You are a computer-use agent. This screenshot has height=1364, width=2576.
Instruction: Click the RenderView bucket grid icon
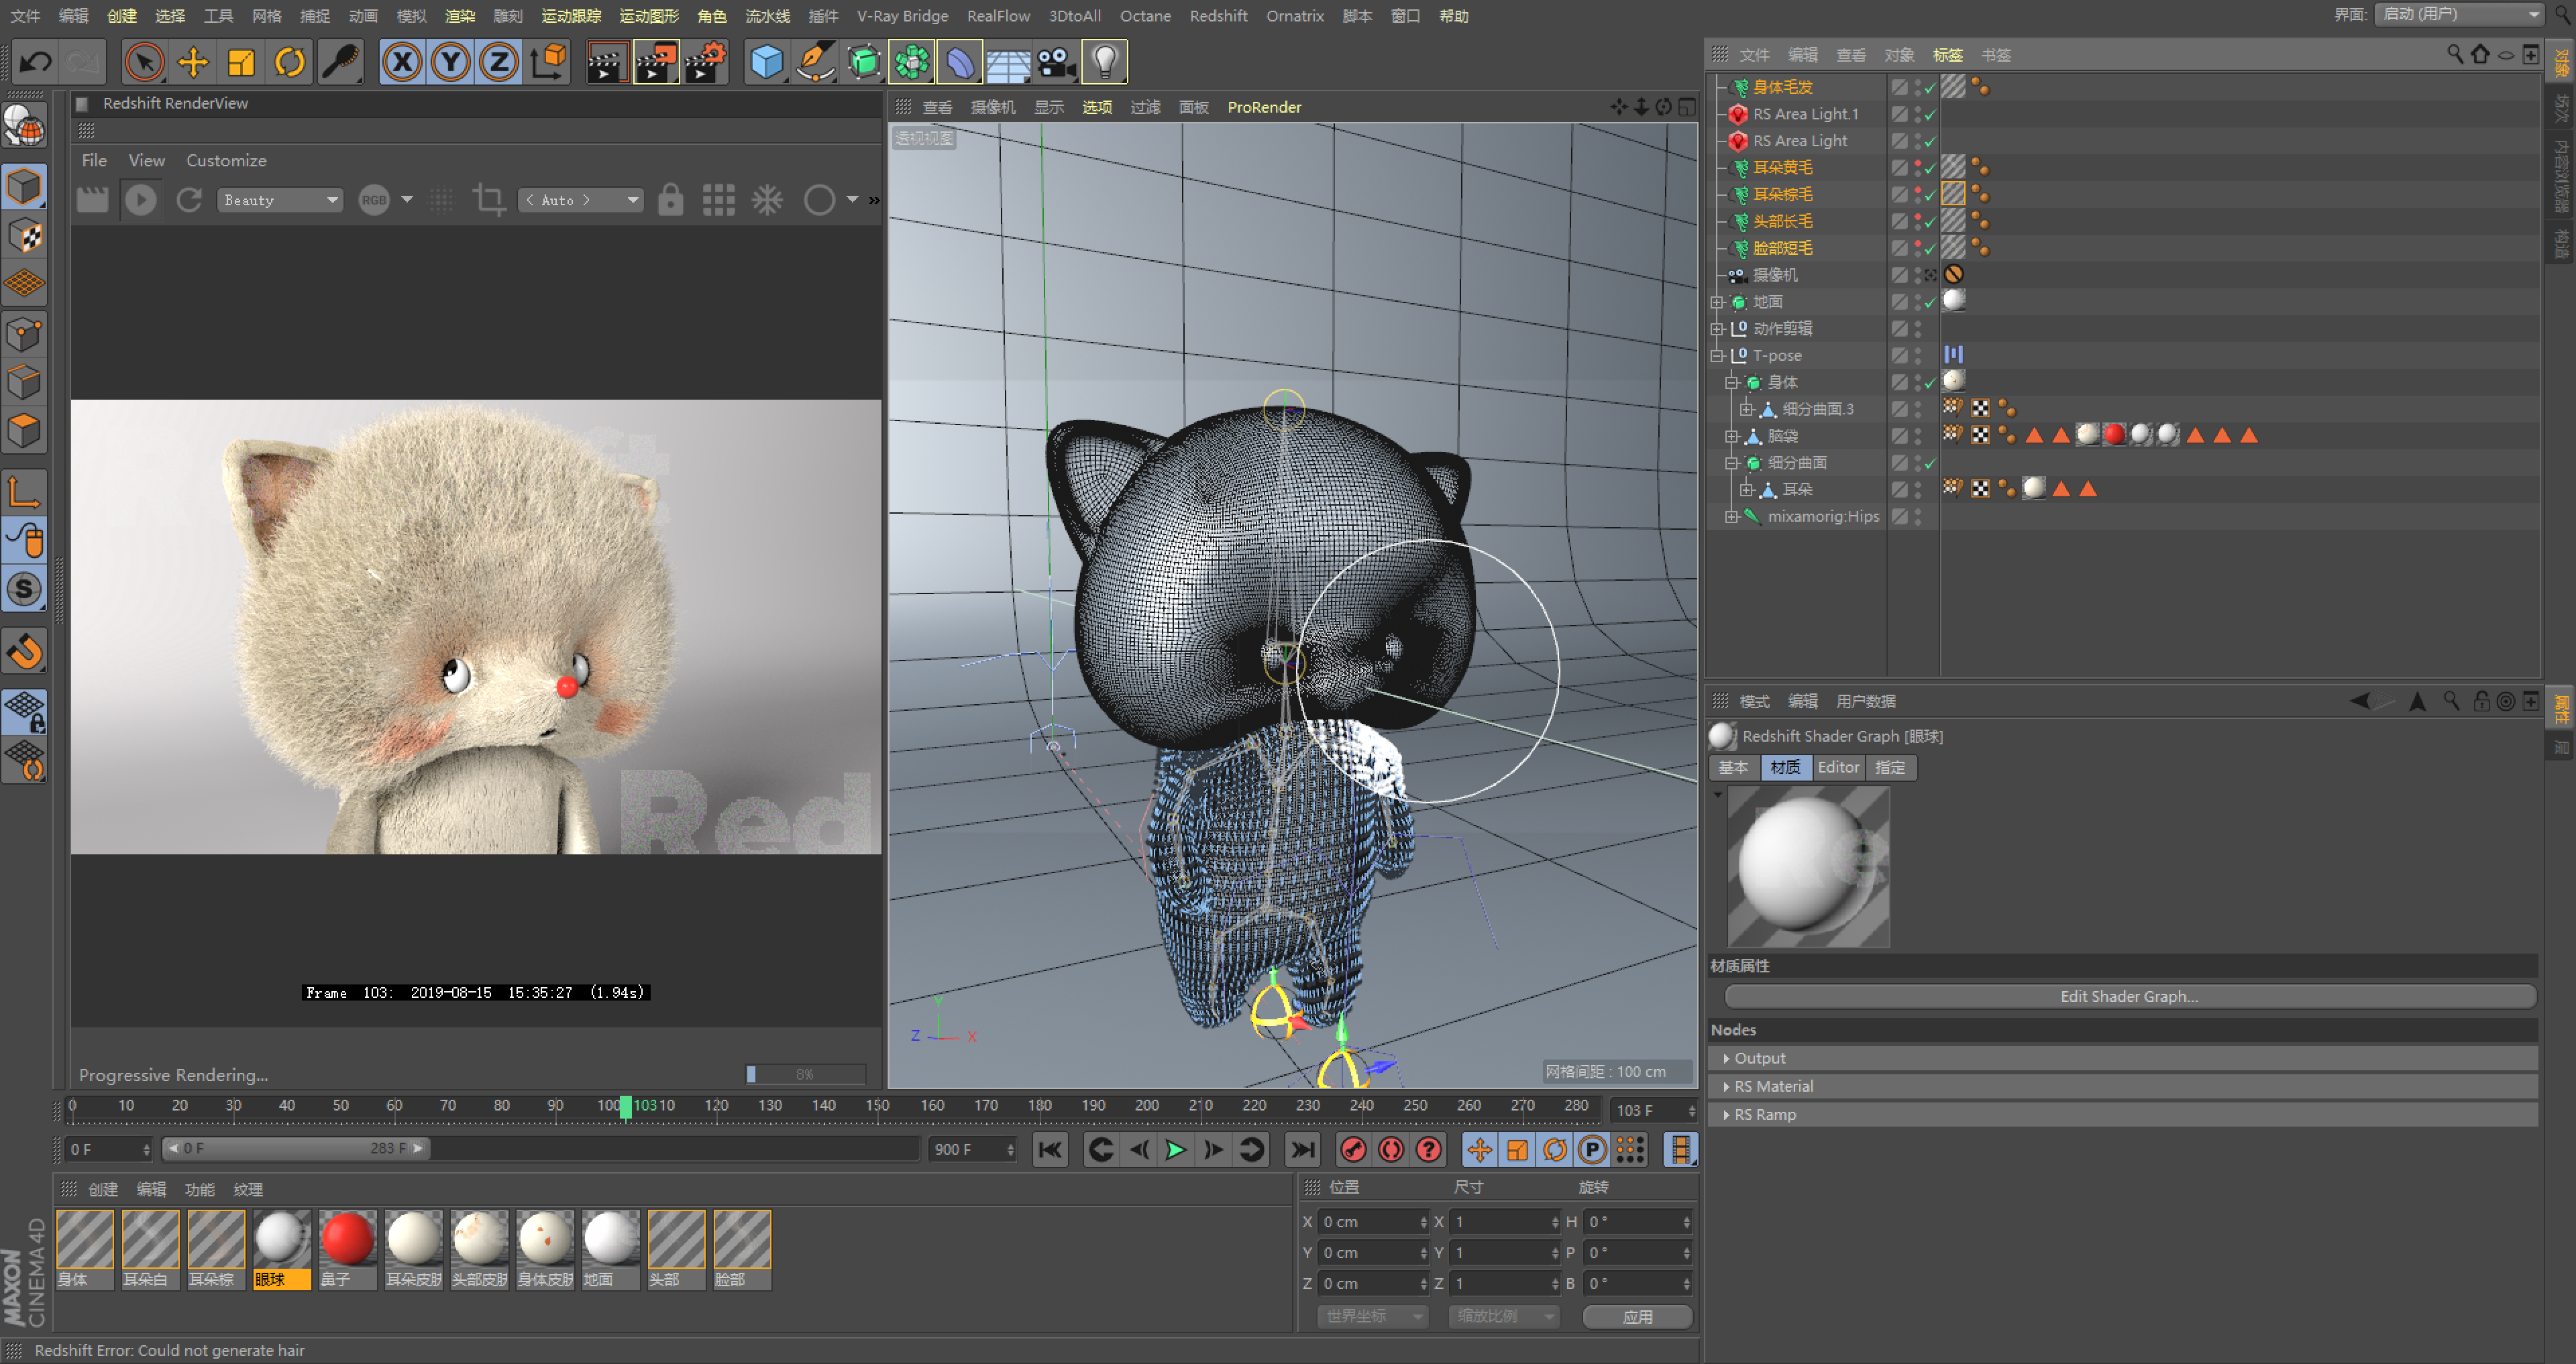[x=719, y=200]
